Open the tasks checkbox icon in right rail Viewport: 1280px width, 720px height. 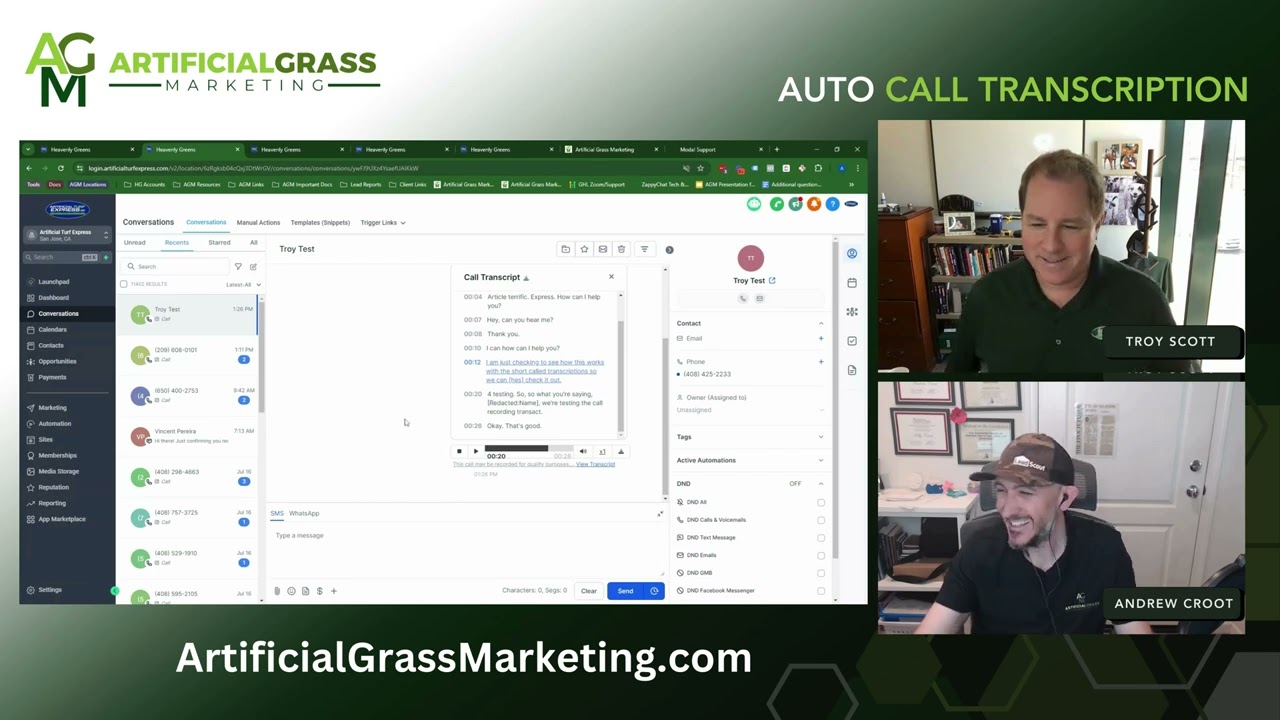click(851, 341)
